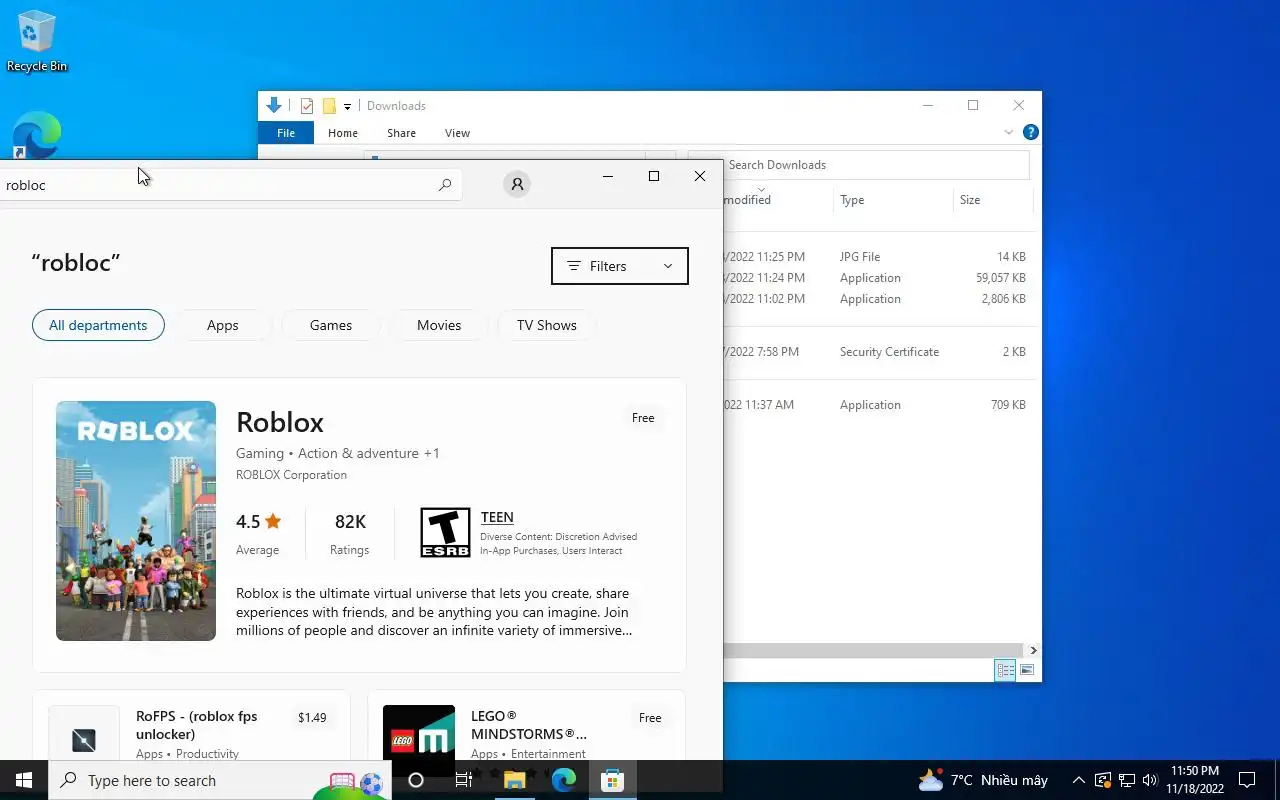Click the LEGO MINDSTORMS app icon

point(419,733)
